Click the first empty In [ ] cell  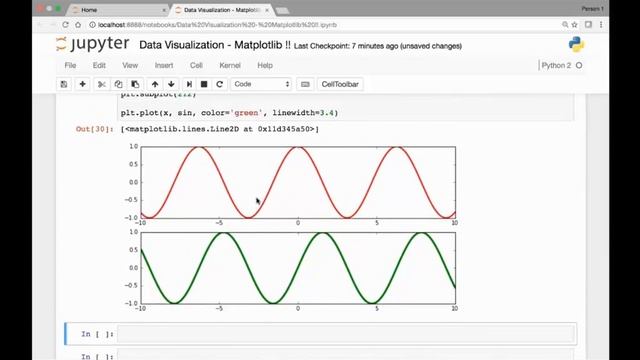pos(346,334)
